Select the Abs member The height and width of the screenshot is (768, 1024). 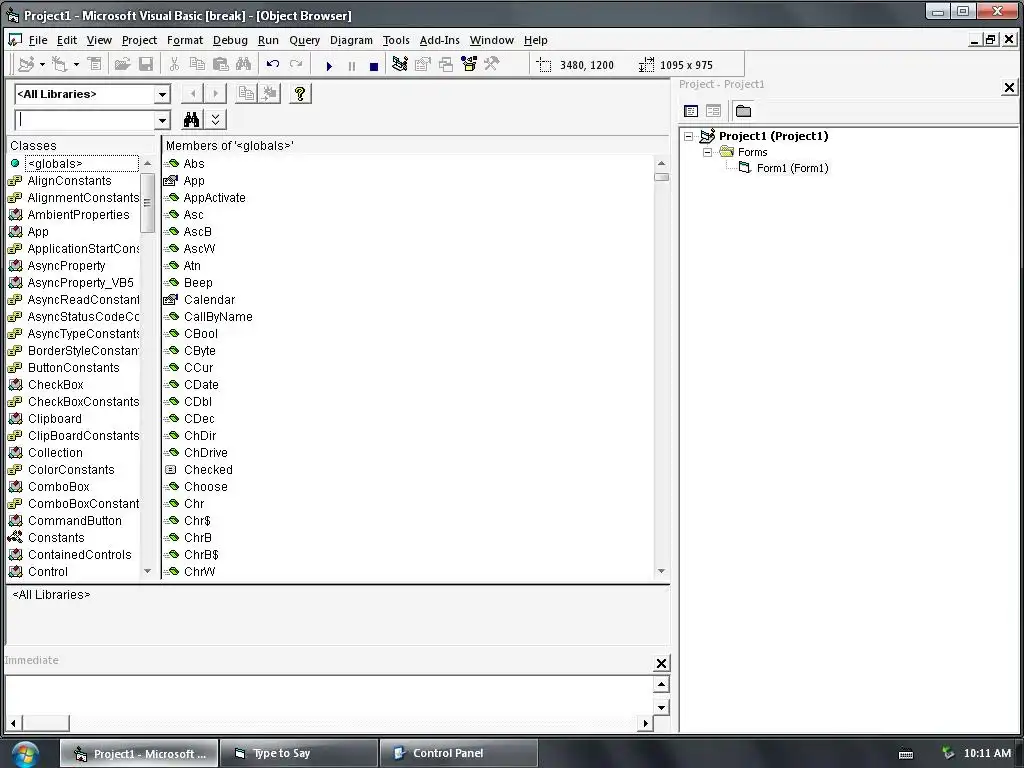pyautogui.click(x=194, y=163)
